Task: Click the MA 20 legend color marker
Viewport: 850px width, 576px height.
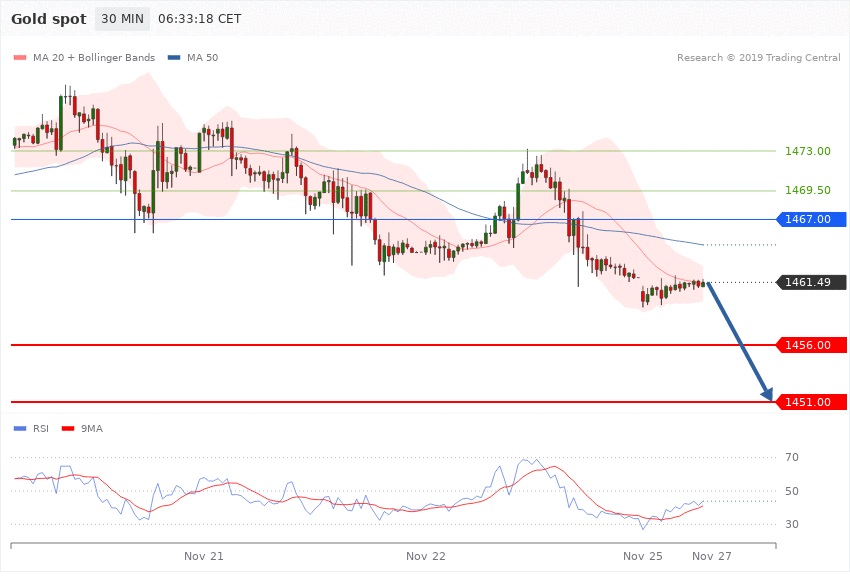Action: click(x=19, y=58)
